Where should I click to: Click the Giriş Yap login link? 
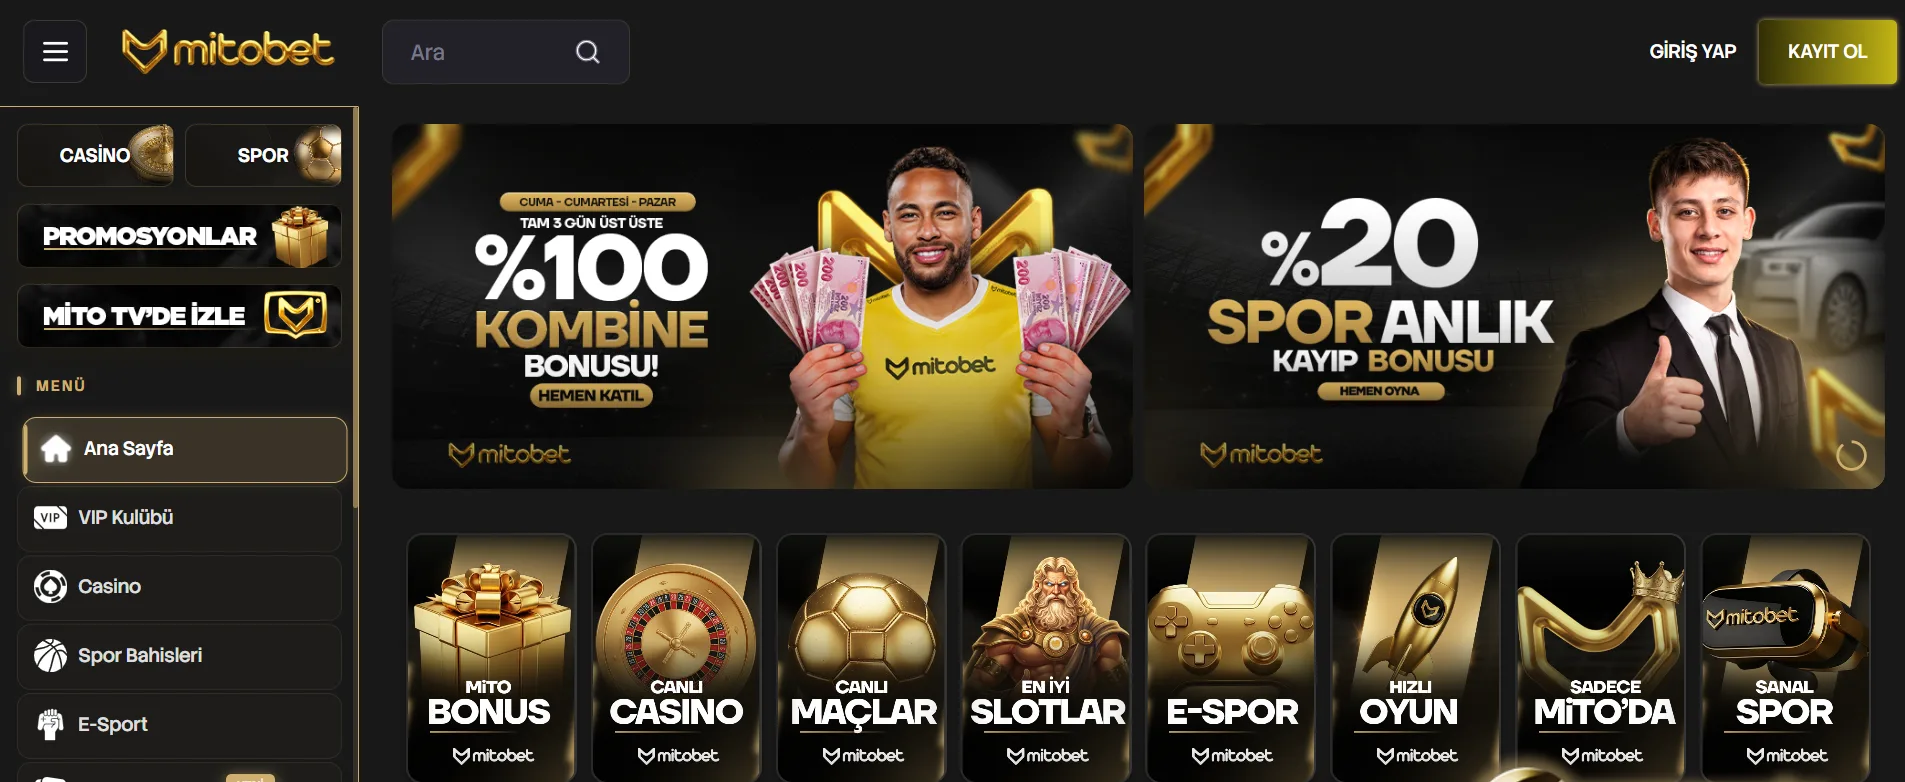[x=1692, y=52]
